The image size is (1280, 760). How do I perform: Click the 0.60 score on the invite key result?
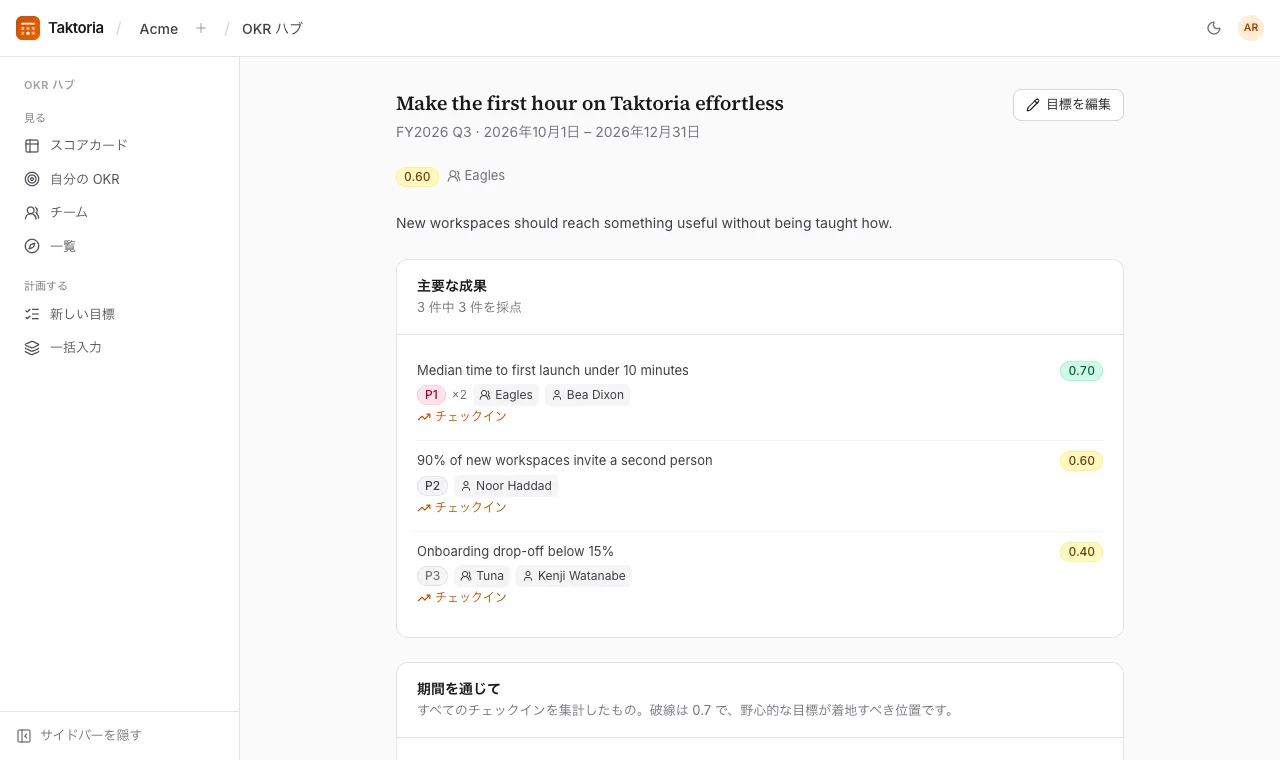[1081, 461]
